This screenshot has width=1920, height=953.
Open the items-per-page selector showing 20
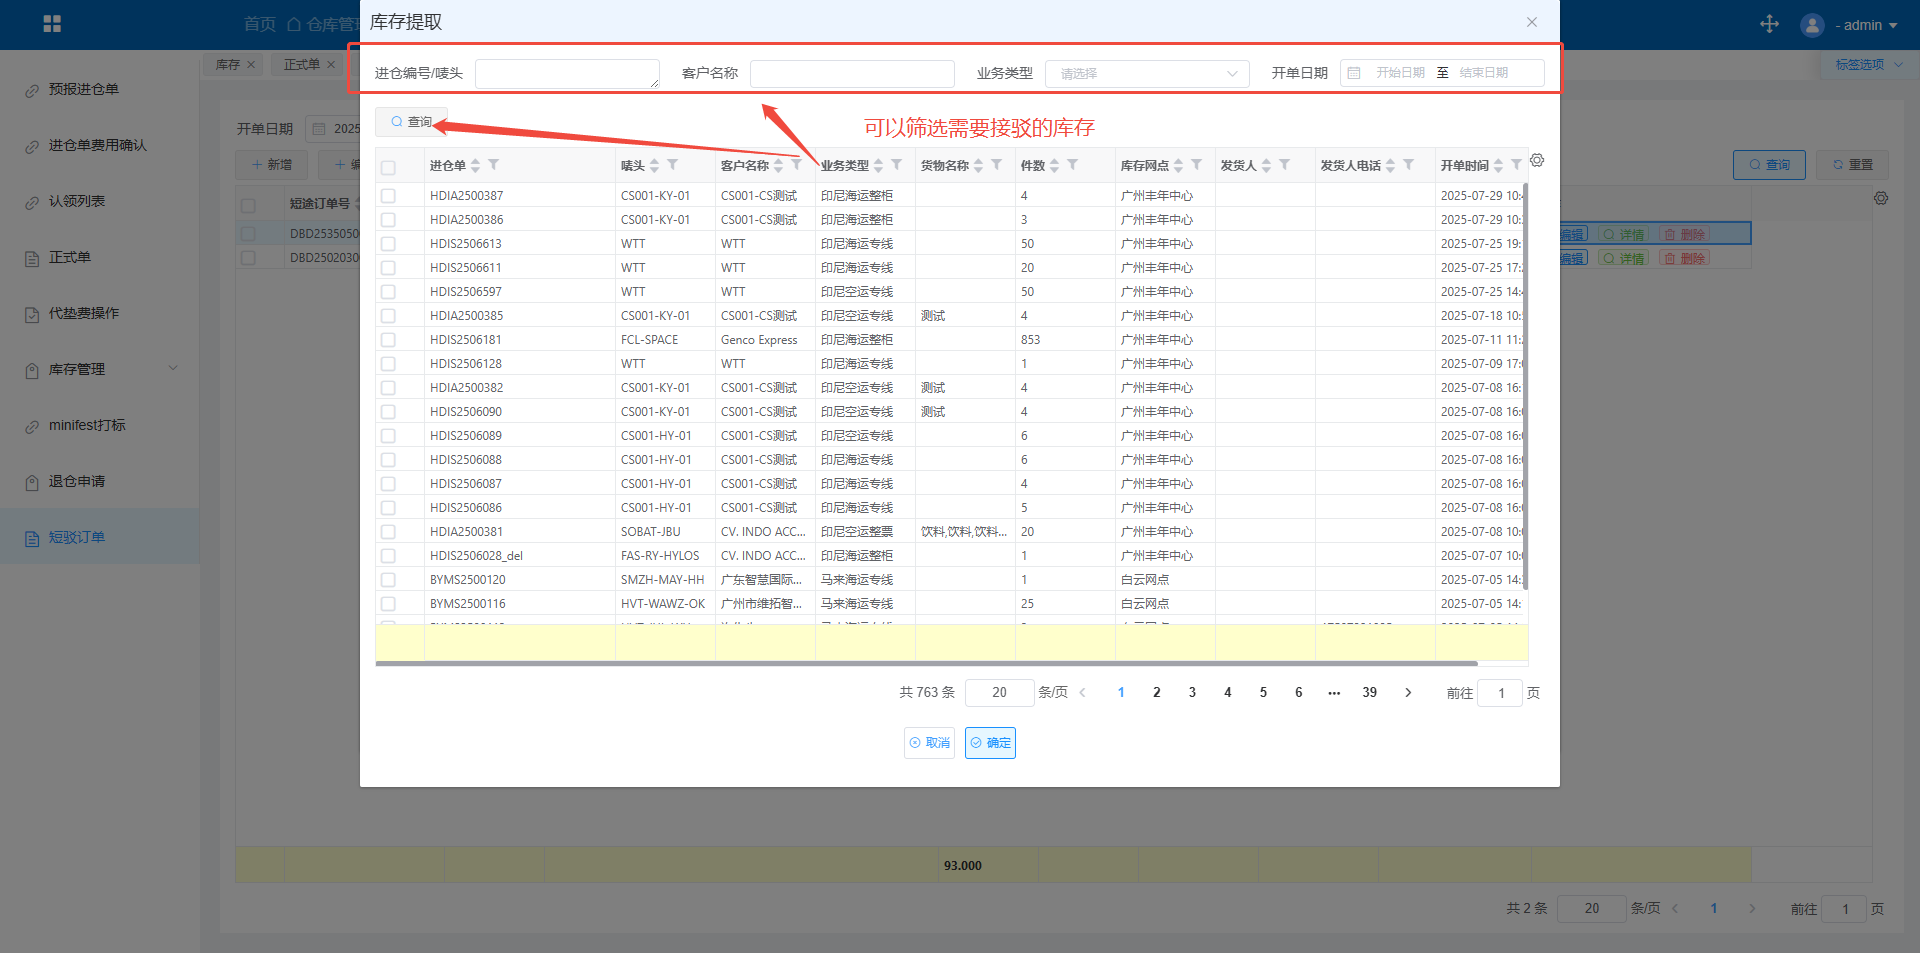(999, 692)
